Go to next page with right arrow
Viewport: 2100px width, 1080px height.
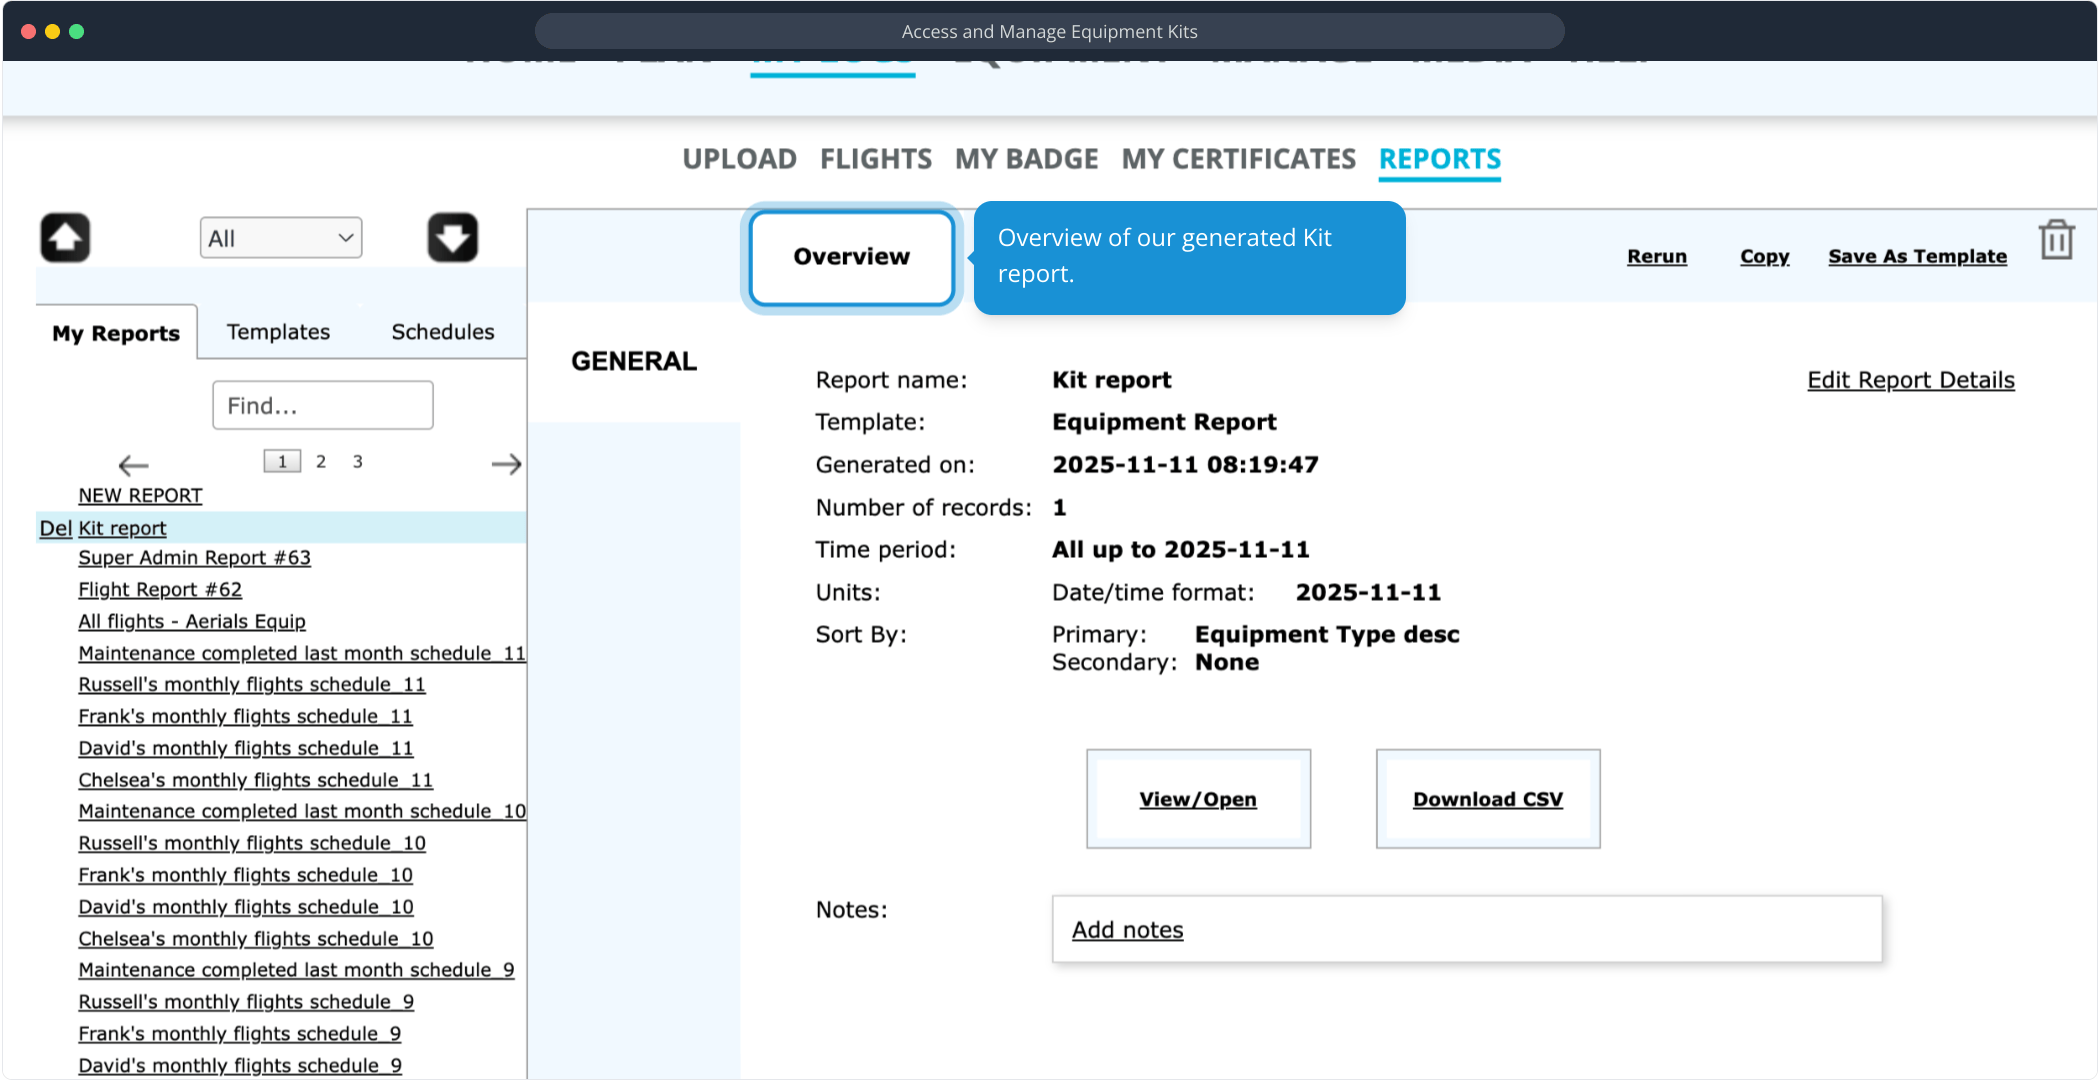506,464
